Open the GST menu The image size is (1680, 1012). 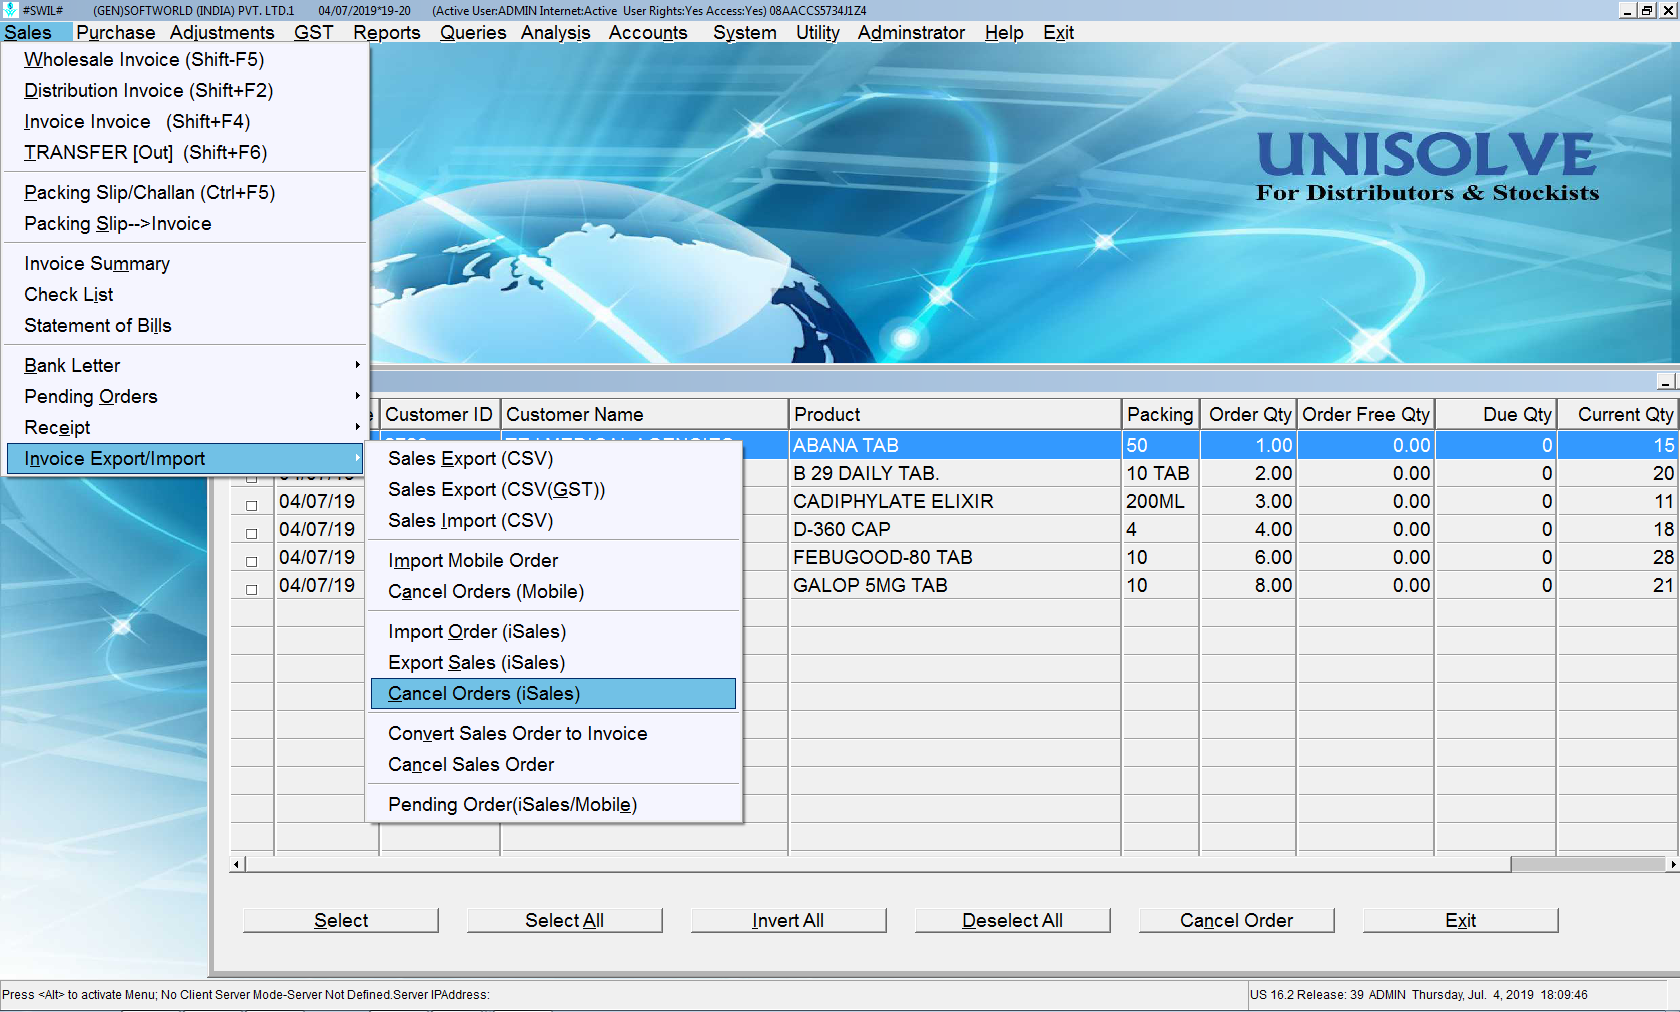314,32
